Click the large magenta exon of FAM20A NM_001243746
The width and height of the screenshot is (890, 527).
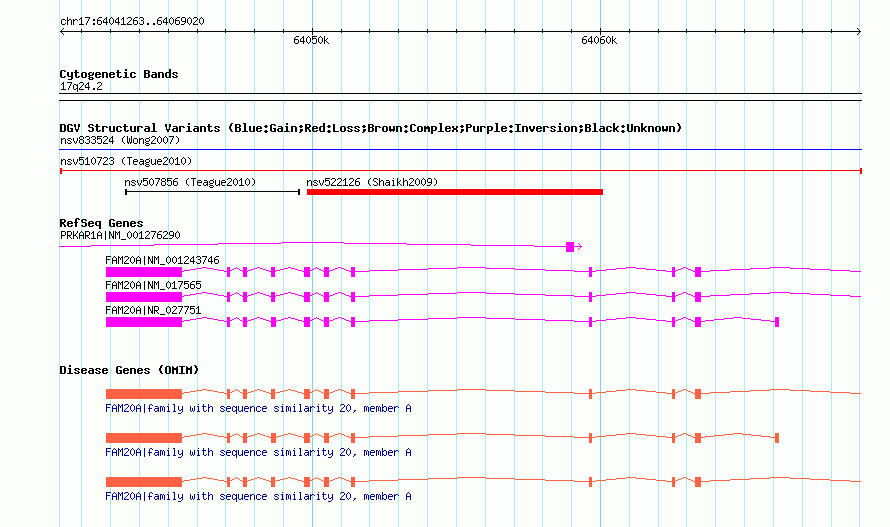(x=144, y=272)
